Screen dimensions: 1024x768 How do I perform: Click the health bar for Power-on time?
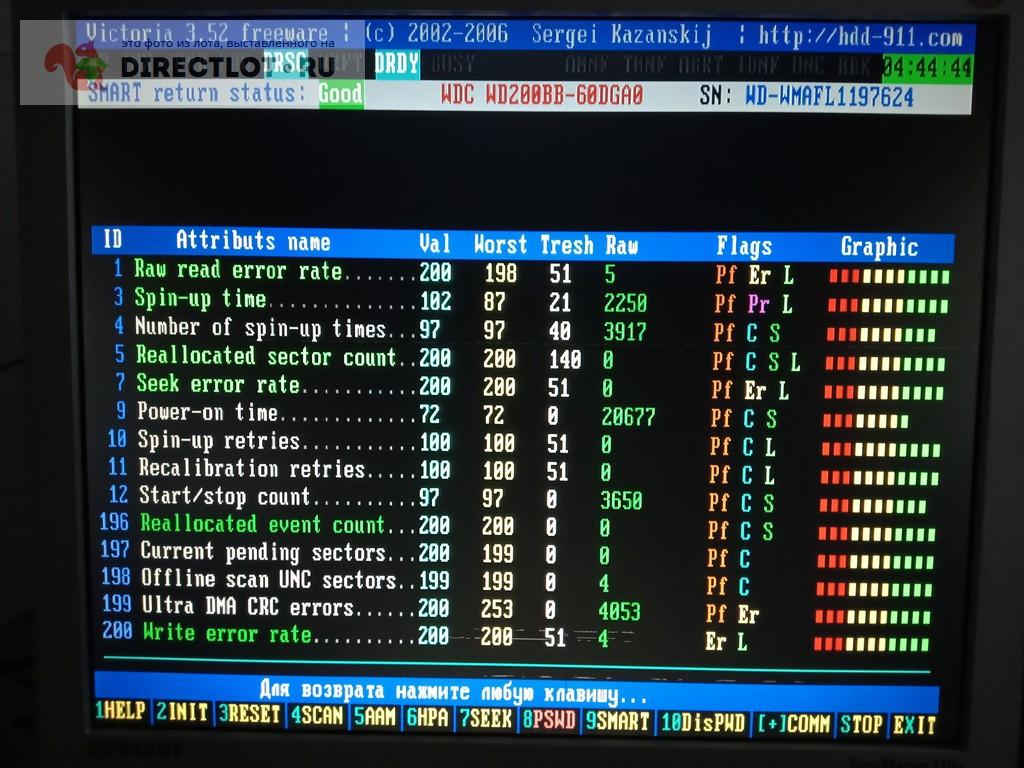[x=865, y=421]
